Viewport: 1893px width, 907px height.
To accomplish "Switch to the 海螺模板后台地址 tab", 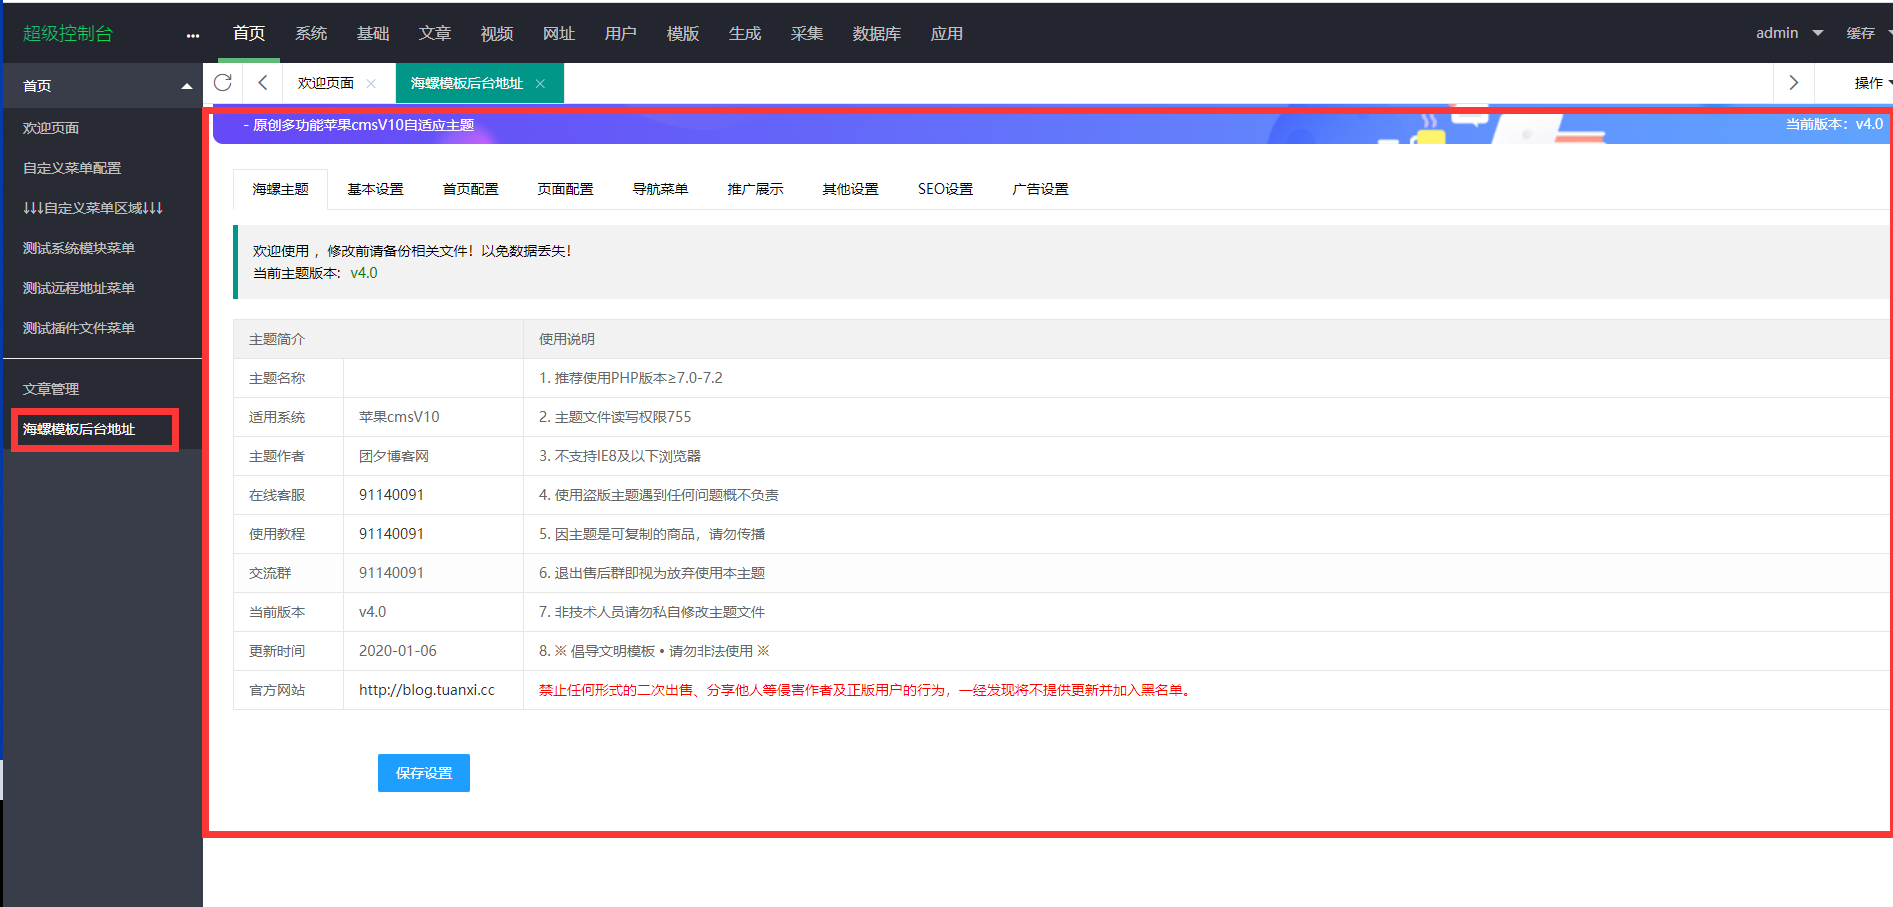I will point(467,83).
